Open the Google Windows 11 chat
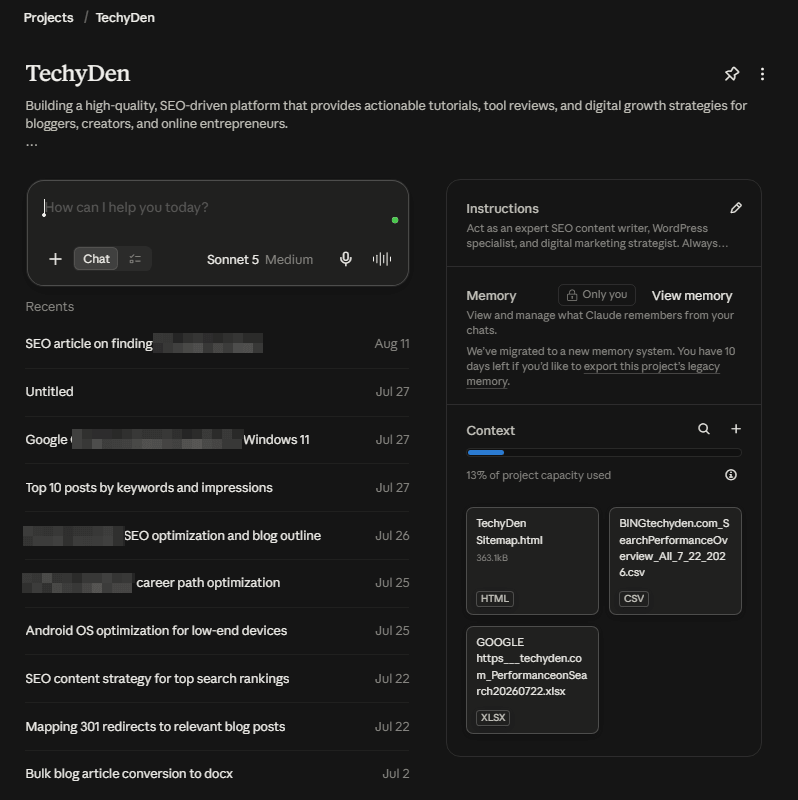The image size is (798, 800). click(x=217, y=440)
